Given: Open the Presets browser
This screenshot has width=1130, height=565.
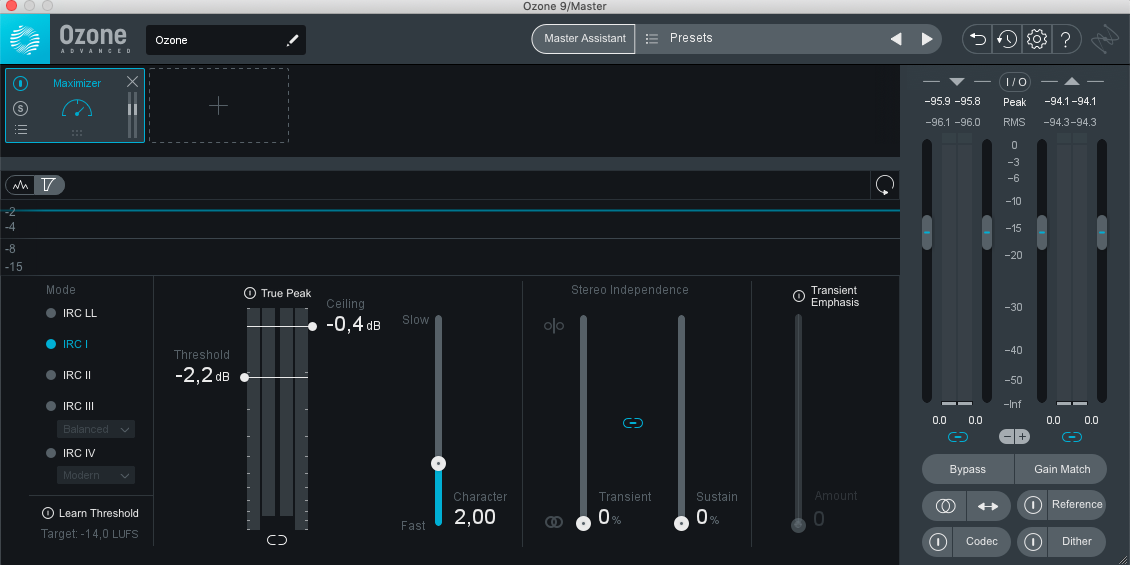Looking at the screenshot, I should pos(691,38).
